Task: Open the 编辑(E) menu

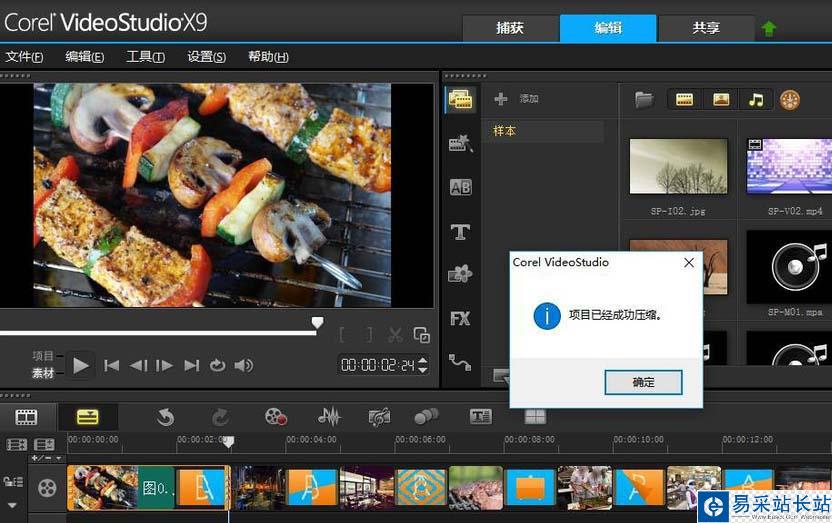Action: pos(84,56)
